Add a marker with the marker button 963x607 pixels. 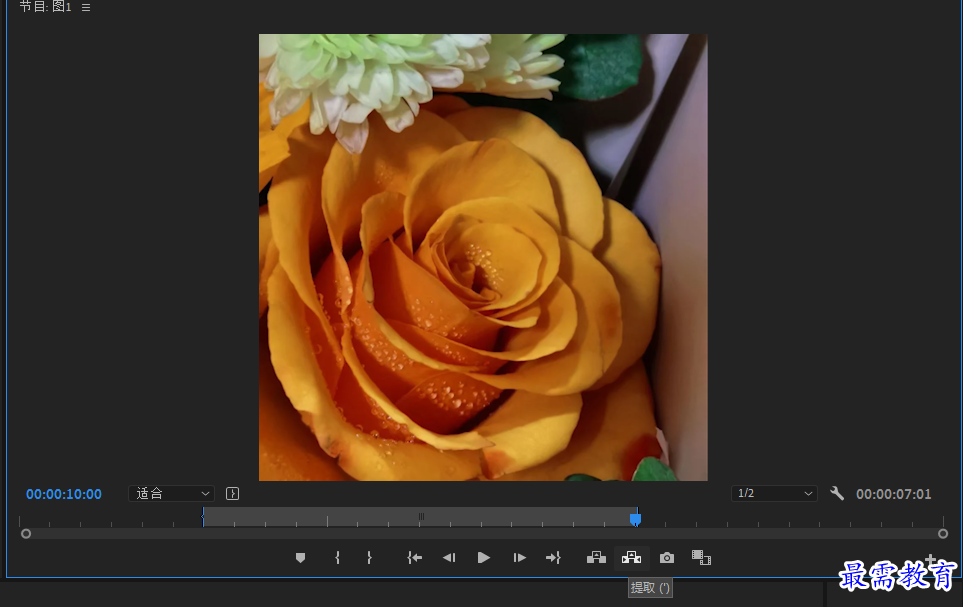pyautogui.click(x=300, y=558)
